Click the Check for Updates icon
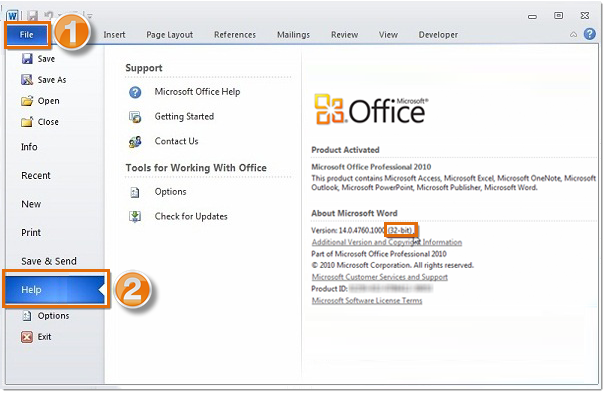The image size is (606, 394). pyautogui.click(x=135, y=217)
